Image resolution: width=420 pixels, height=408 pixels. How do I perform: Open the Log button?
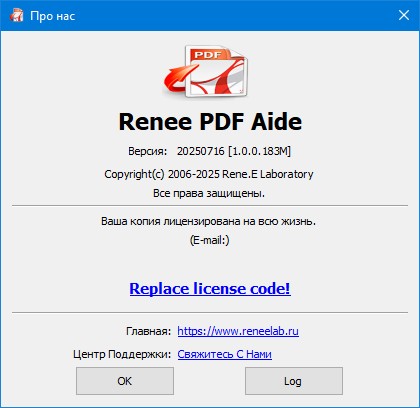(x=294, y=381)
